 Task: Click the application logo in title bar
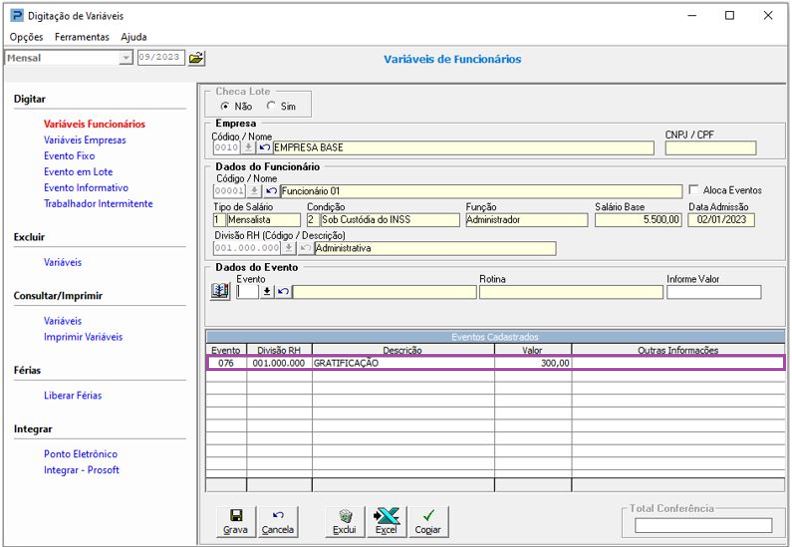click(x=17, y=16)
